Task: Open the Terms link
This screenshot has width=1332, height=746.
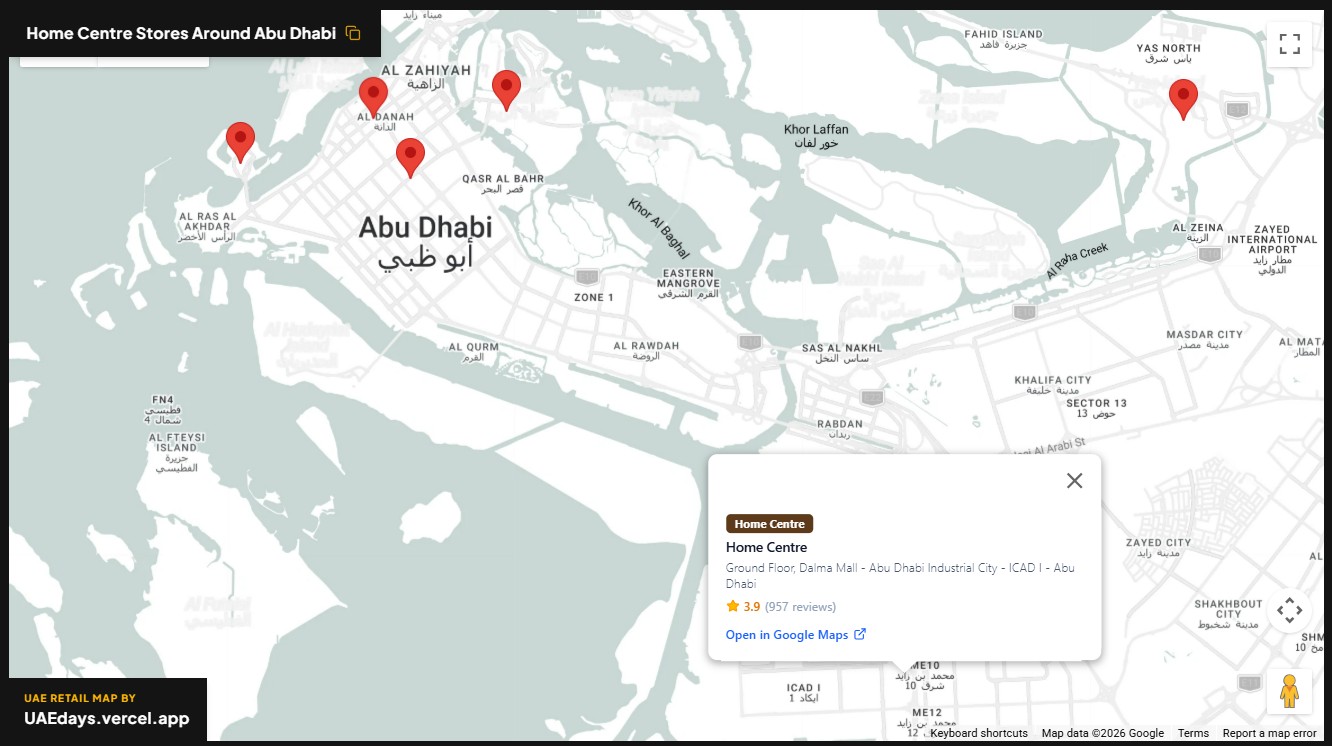Action: point(1193,733)
